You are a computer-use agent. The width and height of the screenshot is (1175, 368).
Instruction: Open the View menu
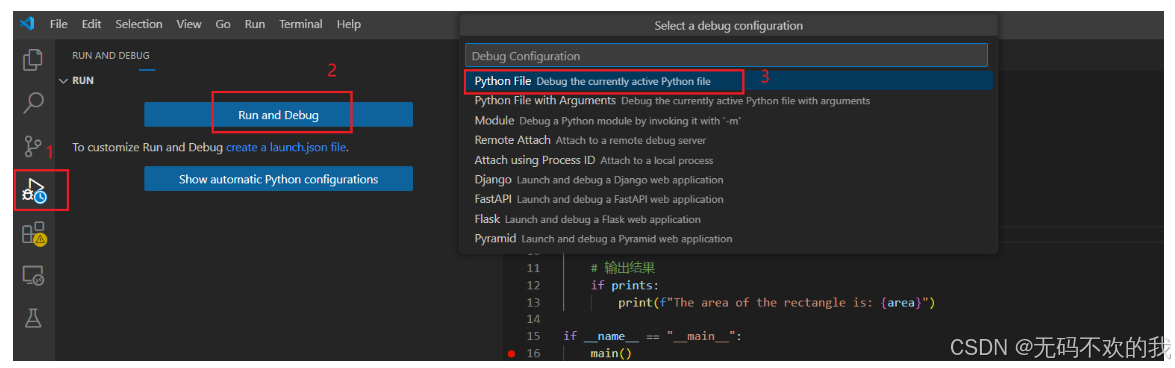189,24
